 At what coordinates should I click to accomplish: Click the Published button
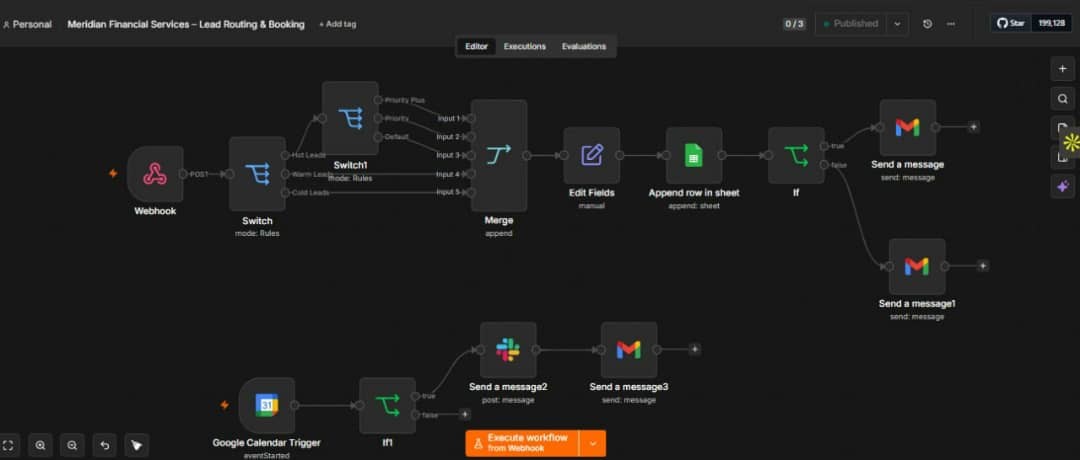(x=851, y=23)
